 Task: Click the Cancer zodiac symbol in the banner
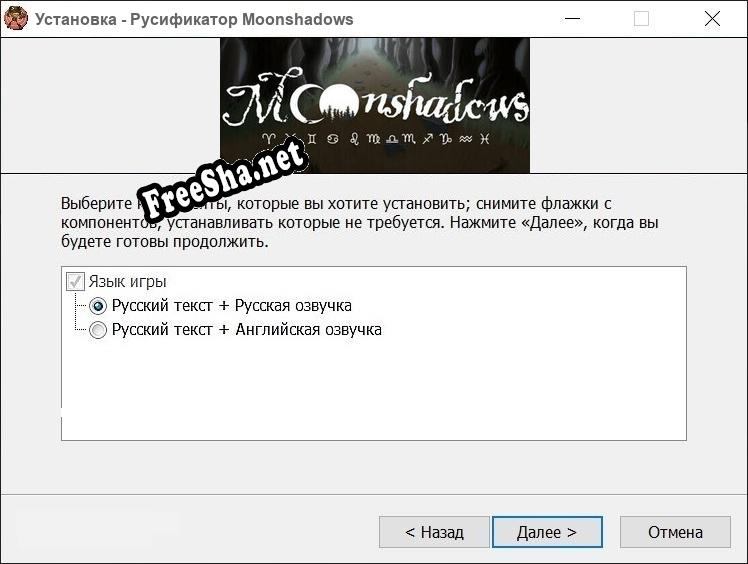click(x=333, y=139)
